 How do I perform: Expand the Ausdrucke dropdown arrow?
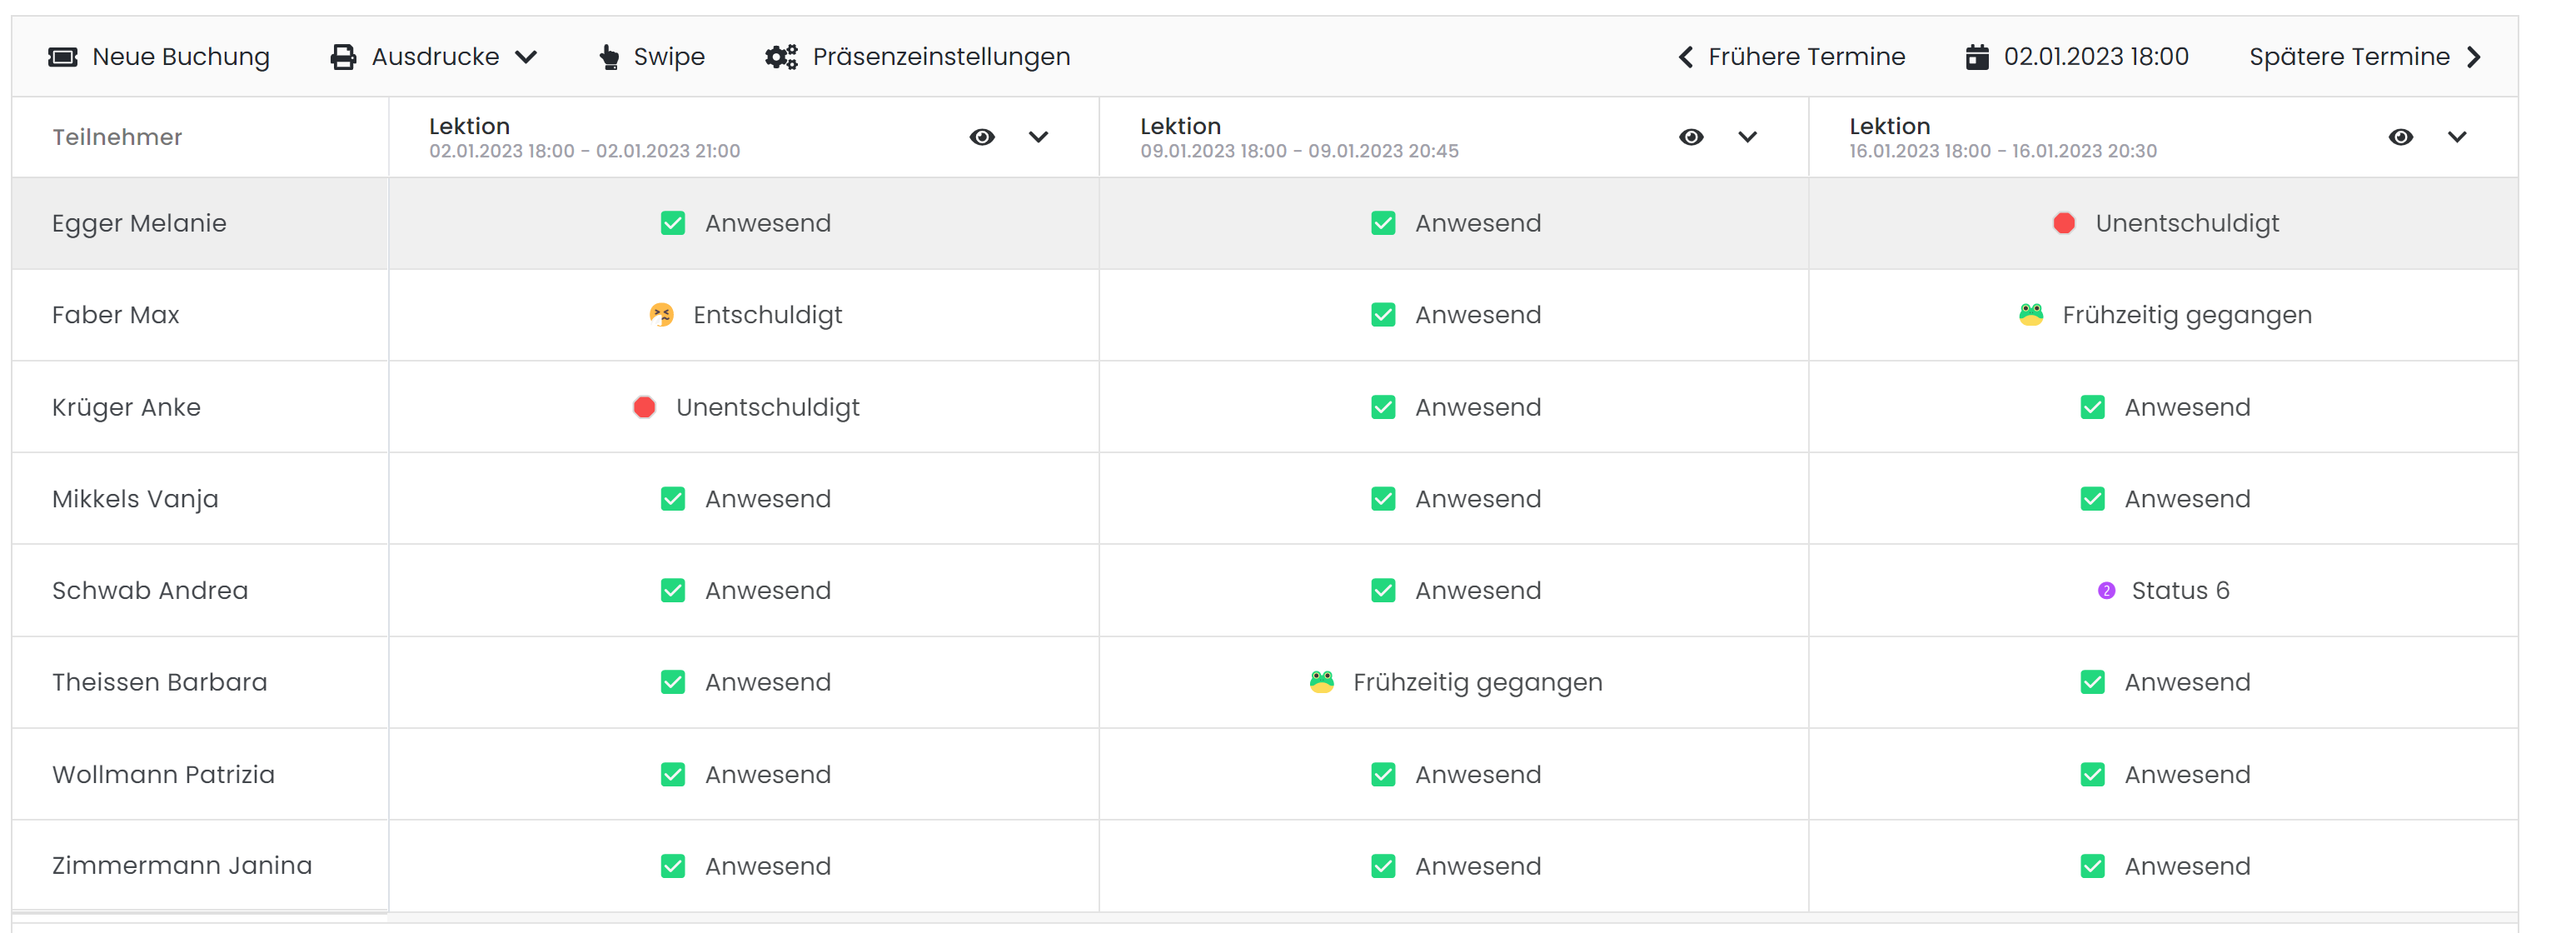click(526, 57)
